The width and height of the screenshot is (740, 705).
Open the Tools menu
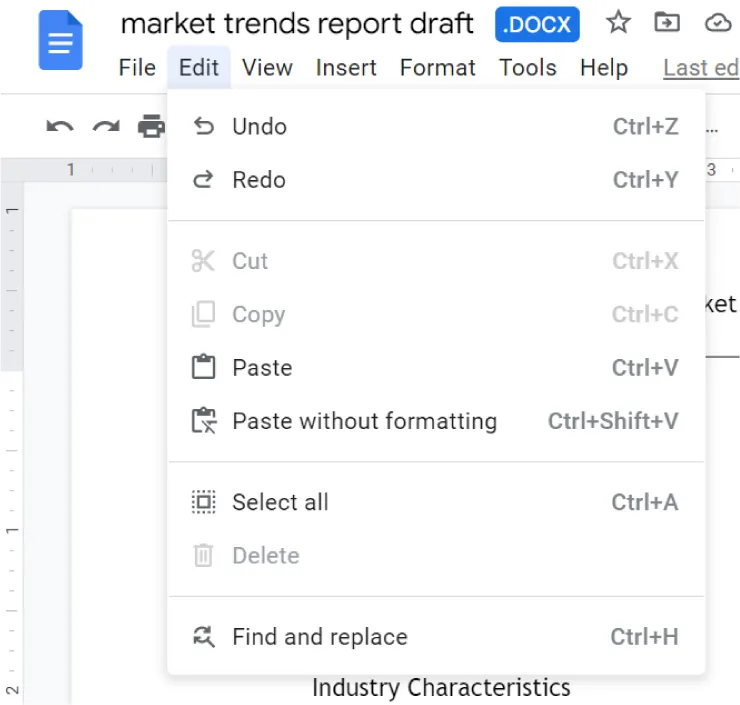528,68
